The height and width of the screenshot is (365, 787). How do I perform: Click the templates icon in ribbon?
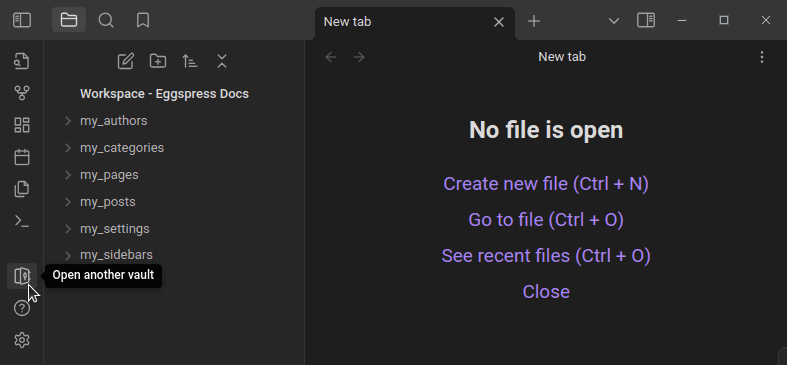(22, 189)
